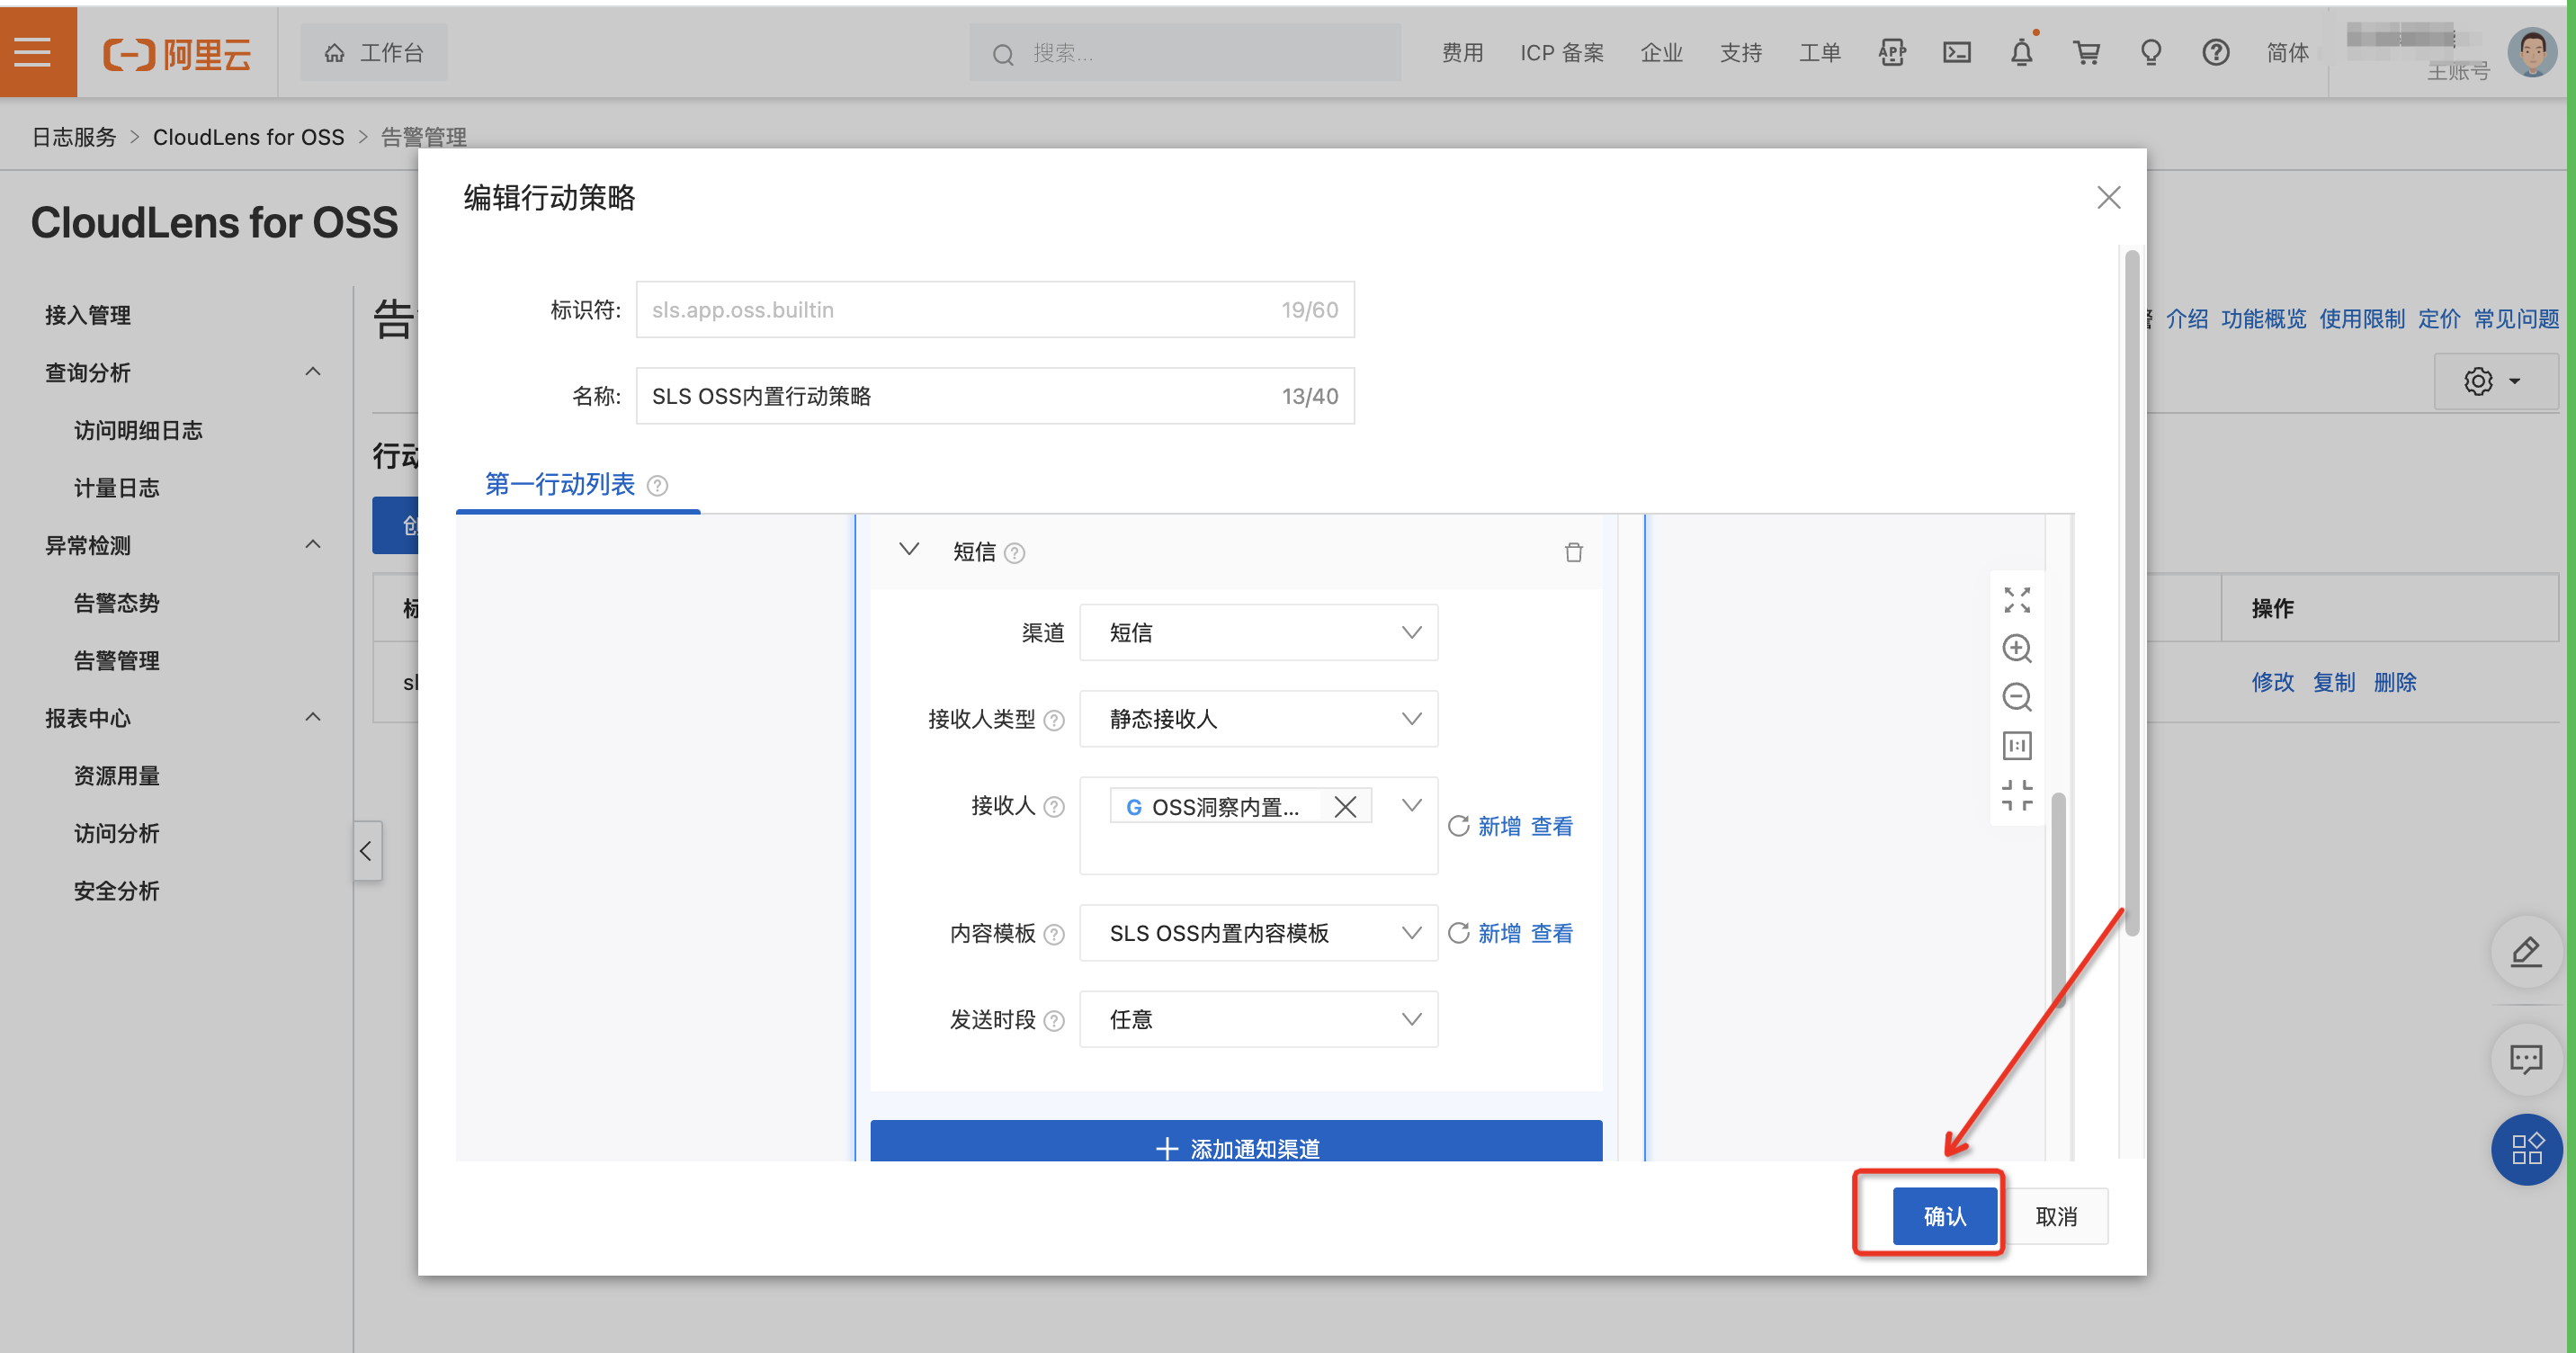
Task: Click 添加通知渠道 button
Action: [1236, 1145]
